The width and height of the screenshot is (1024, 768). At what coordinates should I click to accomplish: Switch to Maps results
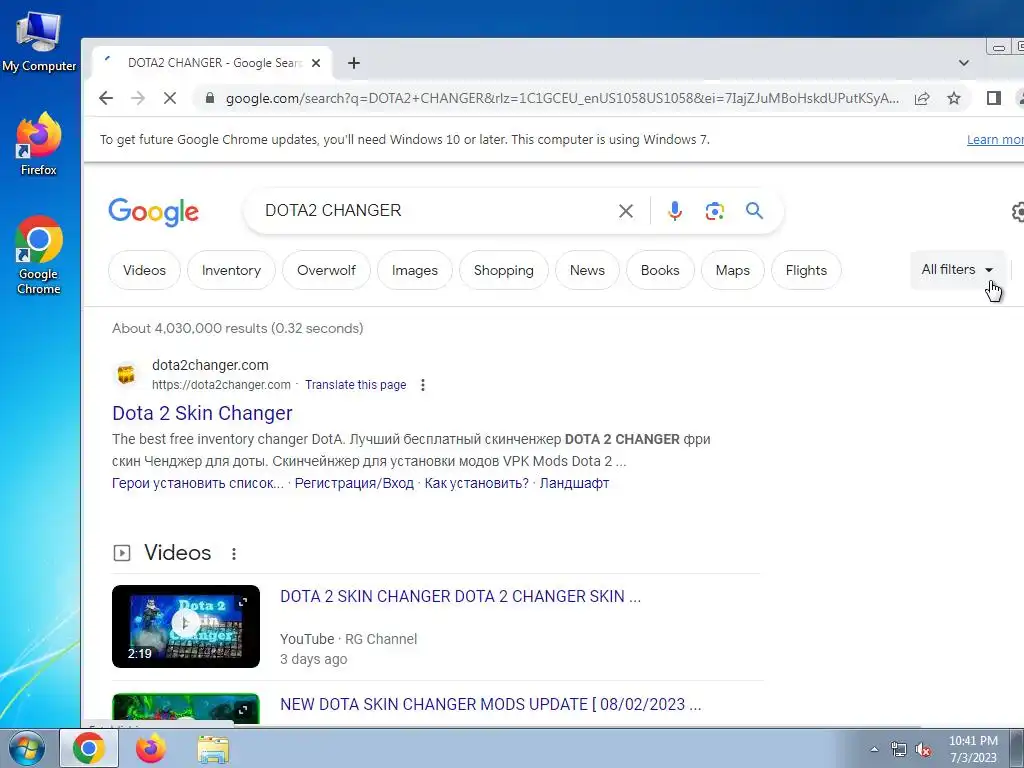pyautogui.click(x=733, y=270)
